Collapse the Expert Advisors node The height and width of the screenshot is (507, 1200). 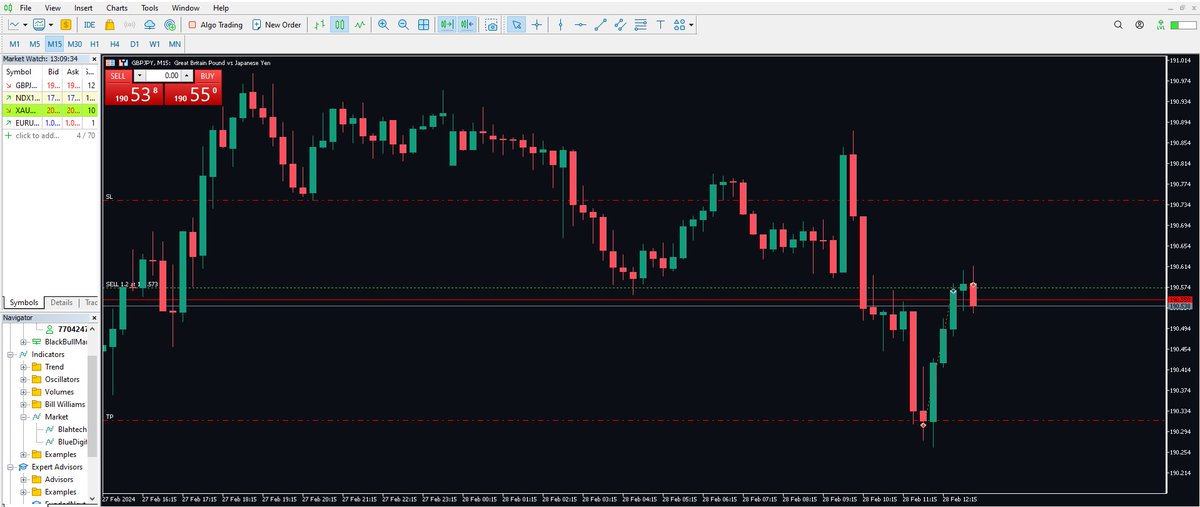click(11, 466)
